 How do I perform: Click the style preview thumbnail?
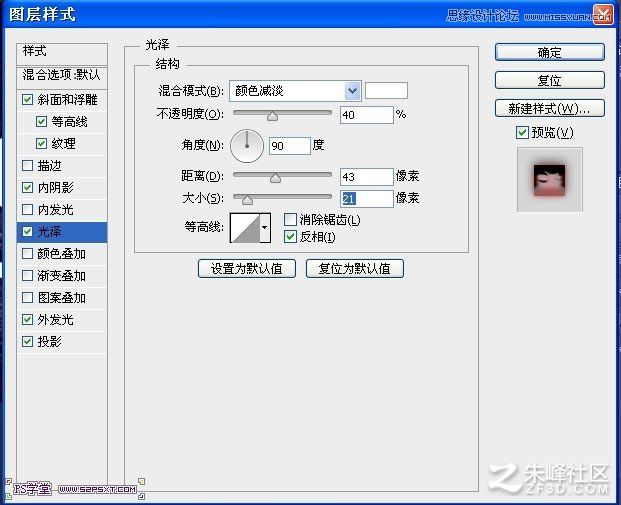(550, 180)
